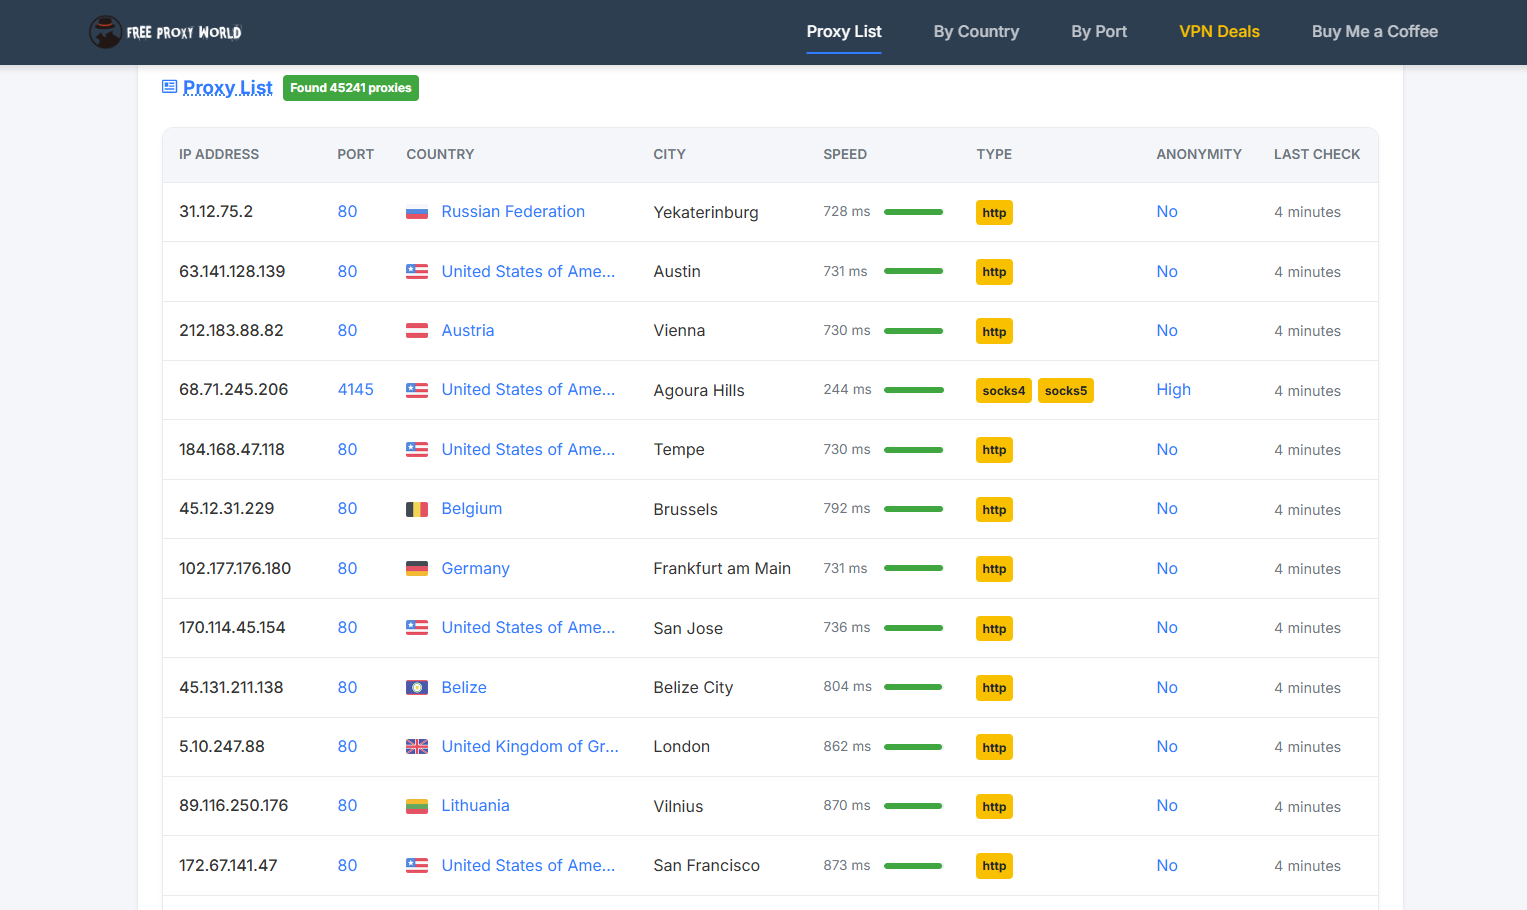The image size is (1527, 910).
Task: Click the TYPE column header
Action: point(994,154)
